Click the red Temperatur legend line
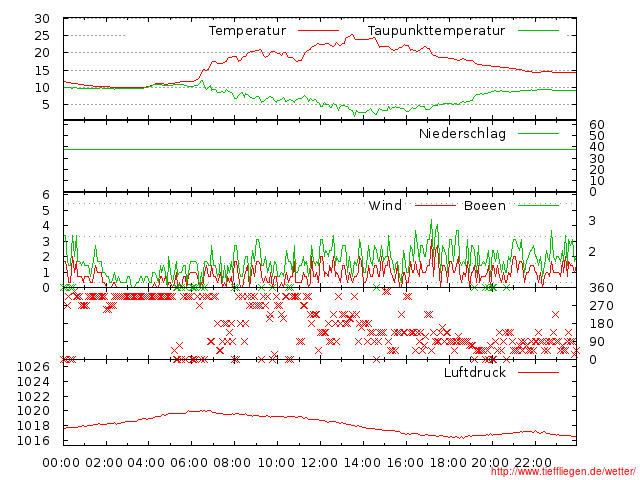Image resolution: width=640 pixels, height=480 pixels. tap(318, 31)
